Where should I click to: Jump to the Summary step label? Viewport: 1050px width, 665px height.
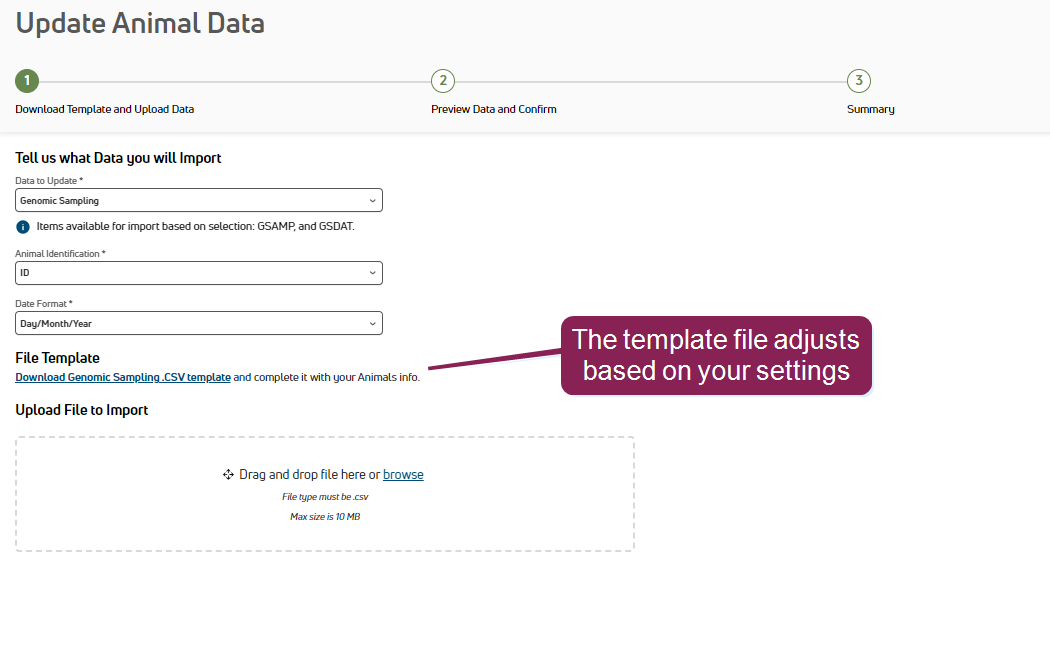pyautogui.click(x=871, y=109)
